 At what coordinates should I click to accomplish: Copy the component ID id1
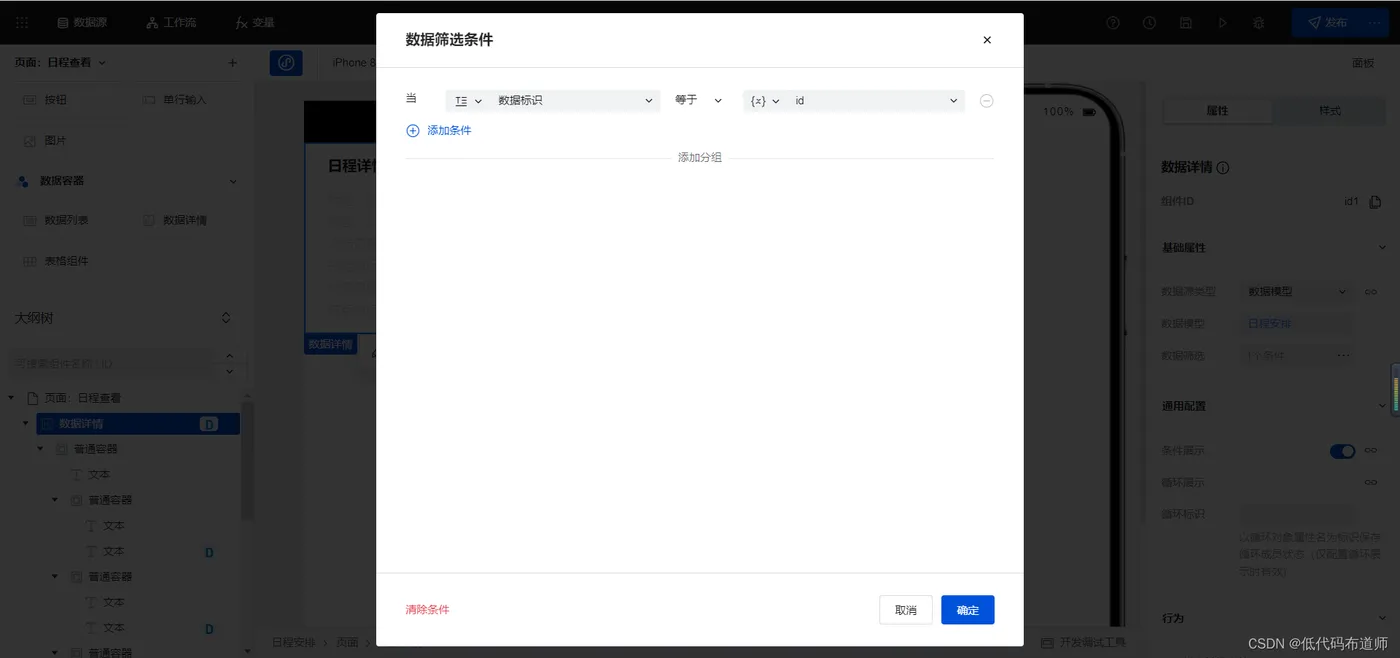[1375, 202]
